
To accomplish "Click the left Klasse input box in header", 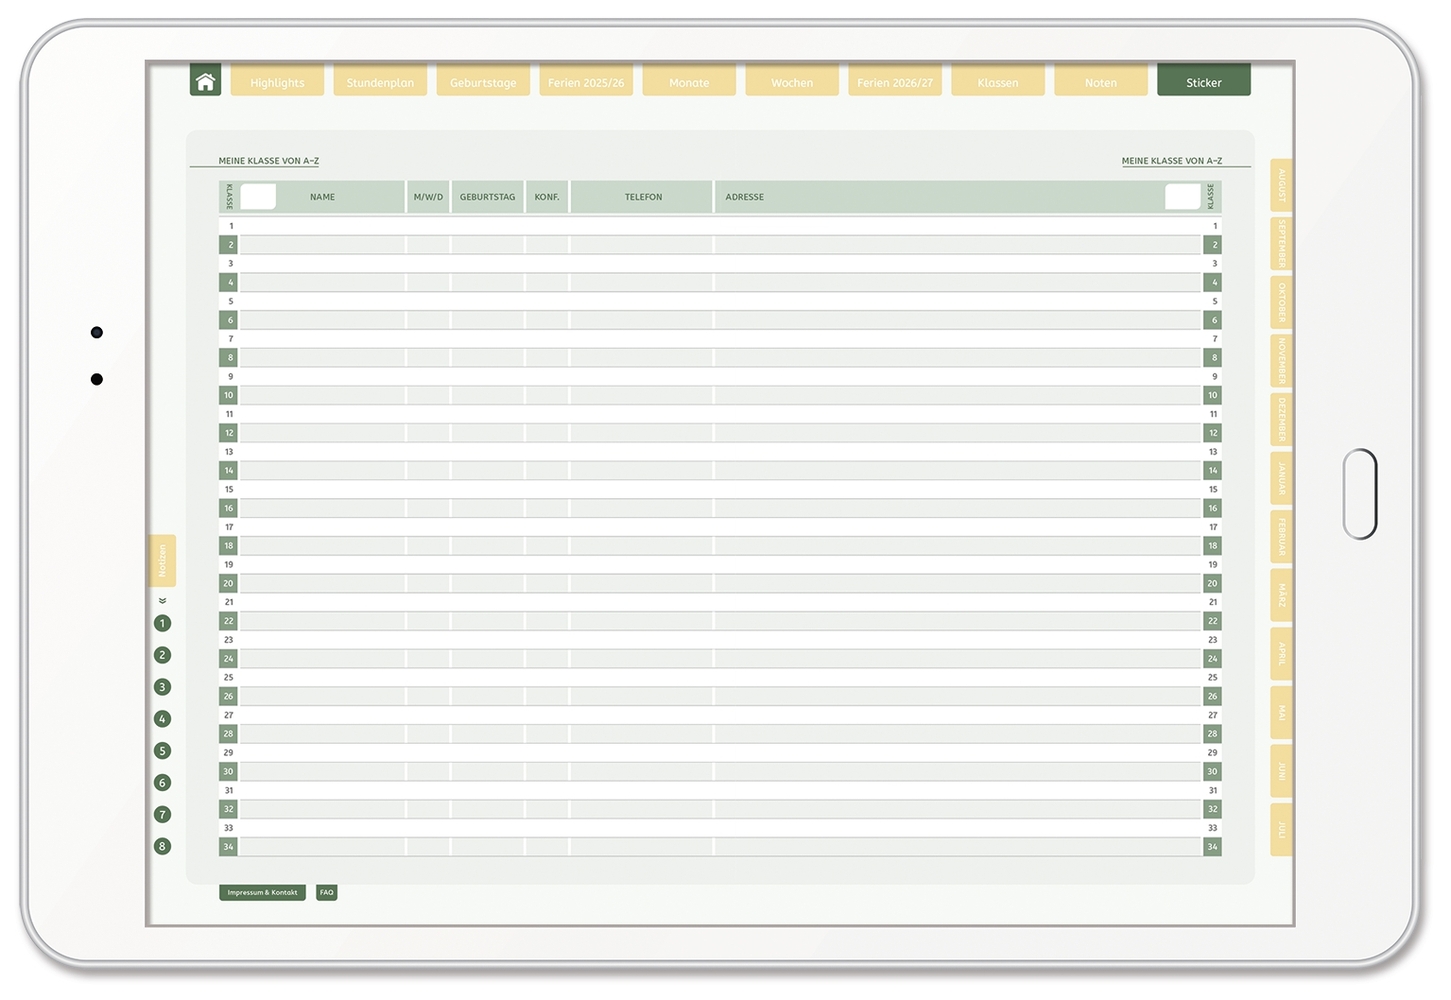I will [258, 197].
